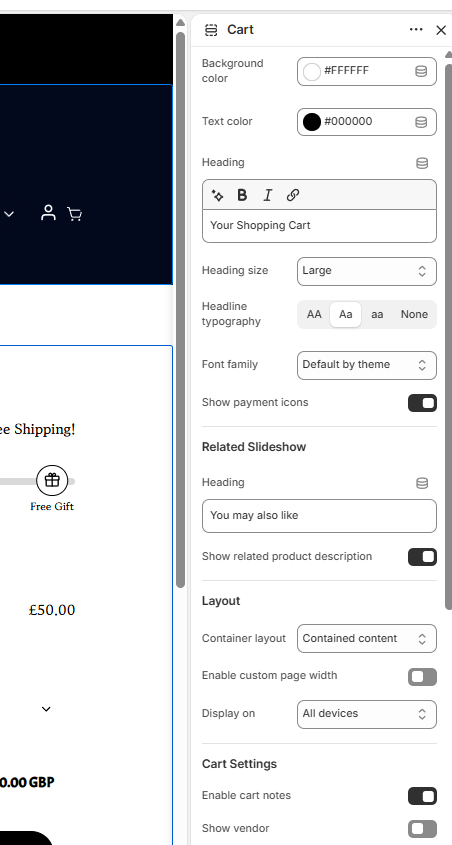Toggle bold formatting in Heading editor
The image size is (452, 845).
click(242, 195)
